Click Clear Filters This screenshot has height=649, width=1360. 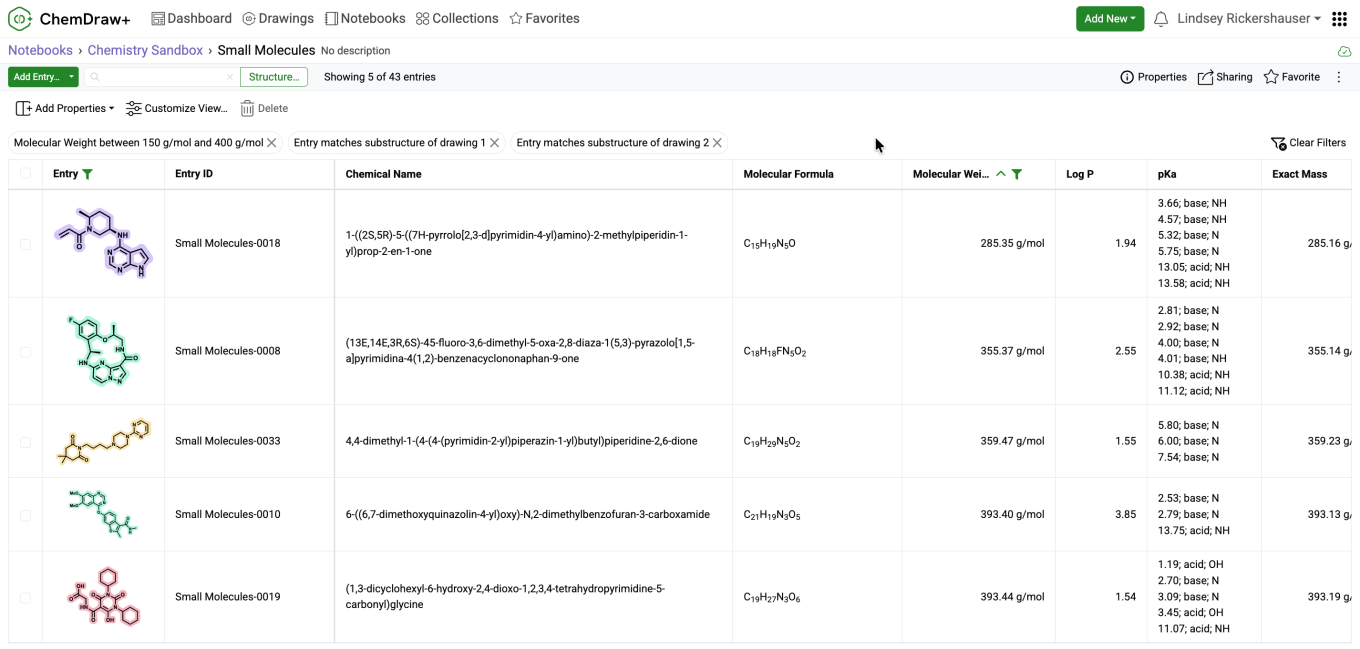coord(1308,143)
